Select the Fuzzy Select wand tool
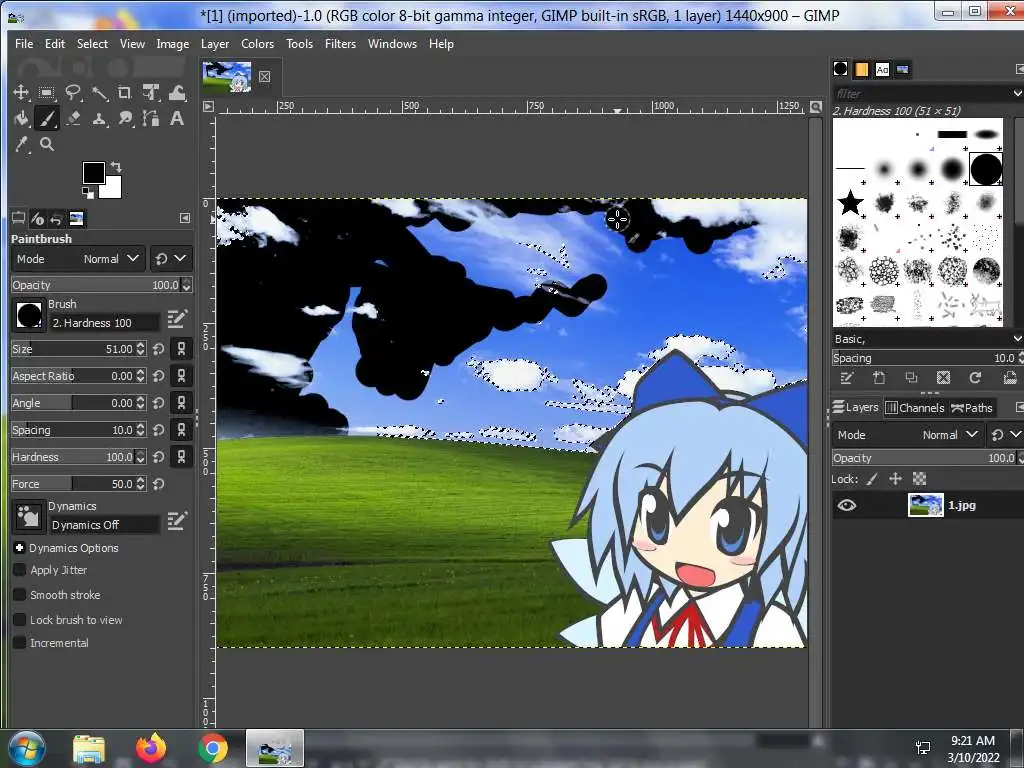Screen dimensions: 1024x768 point(99,93)
